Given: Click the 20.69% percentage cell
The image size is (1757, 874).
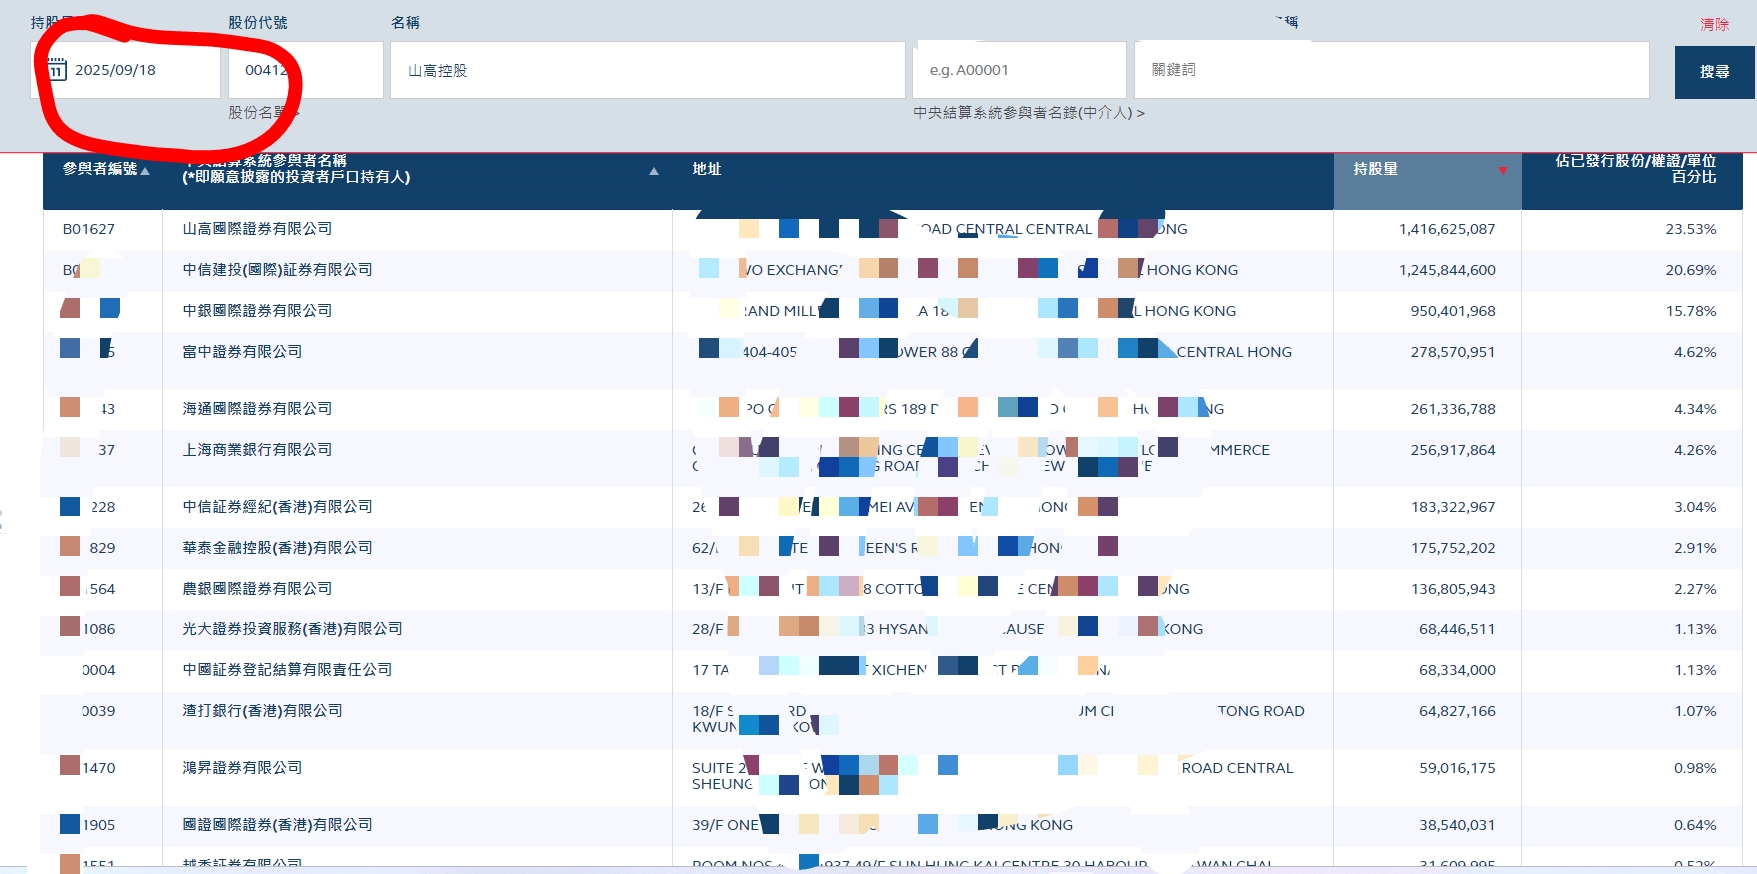Looking at the screenshot, I should pos(1690,270).
